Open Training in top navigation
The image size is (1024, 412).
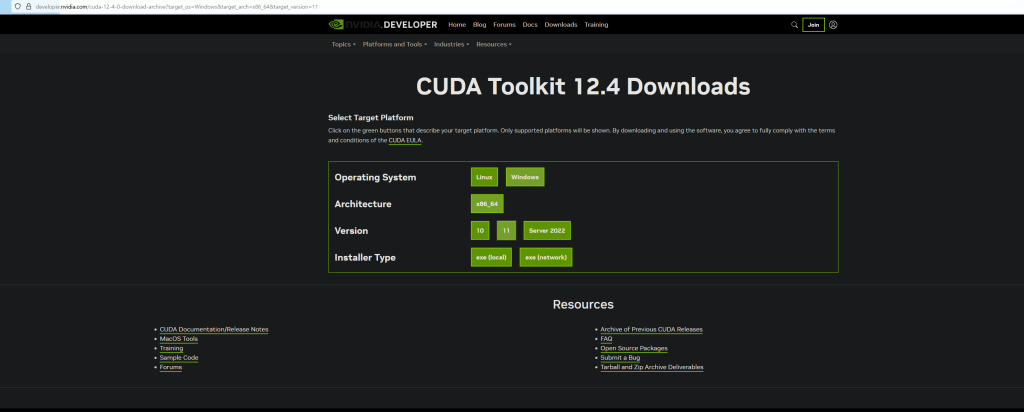(x=596, y=25)
